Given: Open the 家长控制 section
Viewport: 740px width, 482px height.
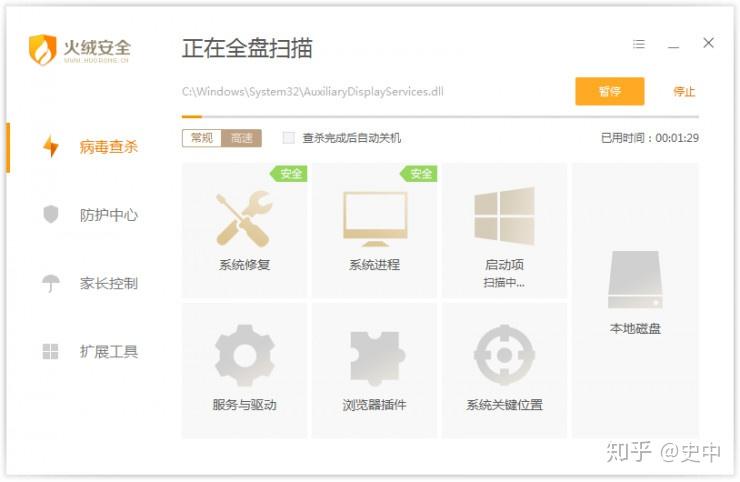Looking at the screenshot, I should tap(109, 283).
